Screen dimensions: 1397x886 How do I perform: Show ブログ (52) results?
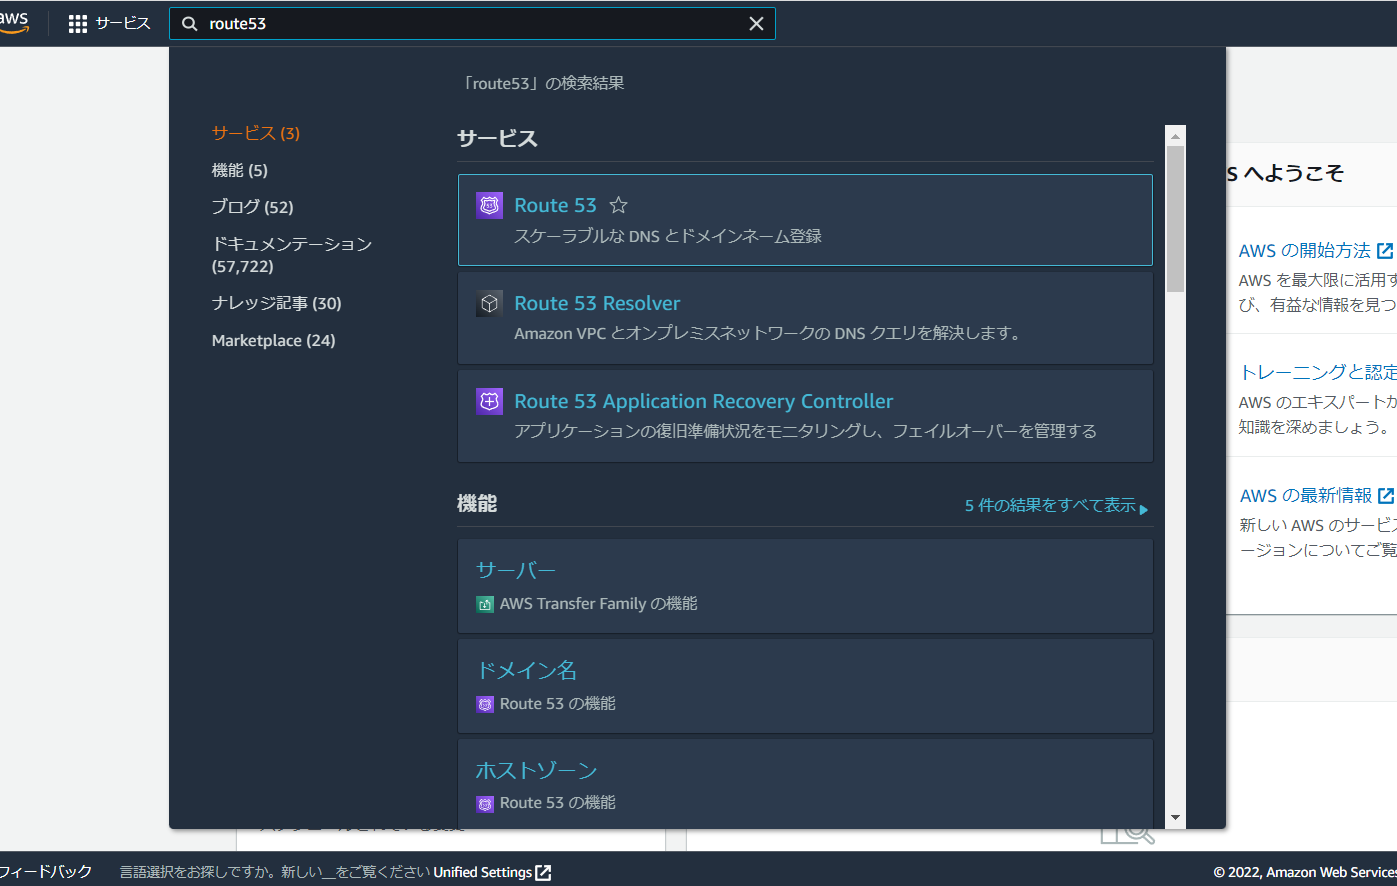coord(252,207)
